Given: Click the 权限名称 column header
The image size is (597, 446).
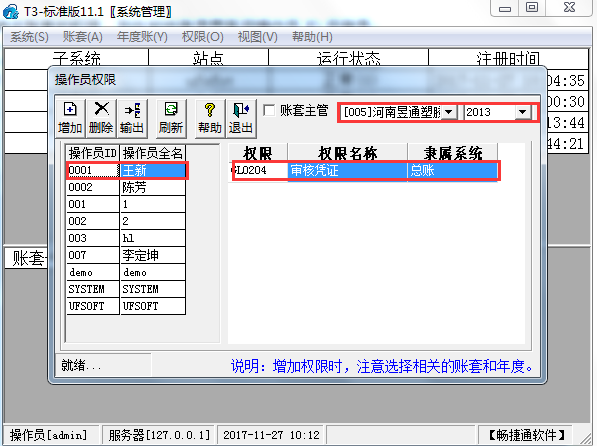Looking at the screenshot, I should click(x=348, y=153).
